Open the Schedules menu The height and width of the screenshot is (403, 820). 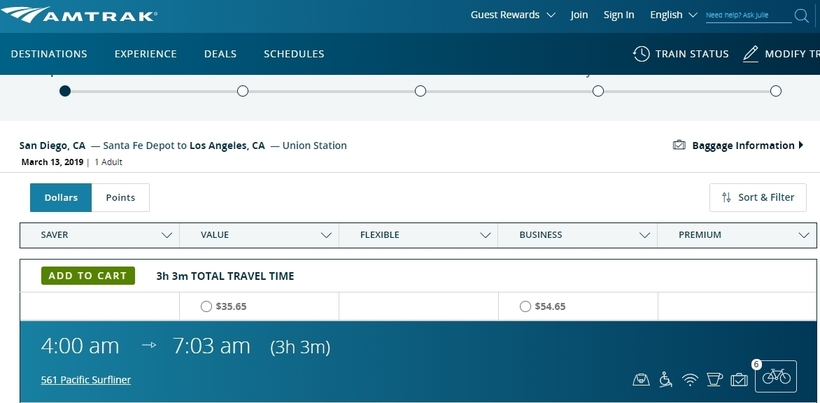(x=294, y=54)
